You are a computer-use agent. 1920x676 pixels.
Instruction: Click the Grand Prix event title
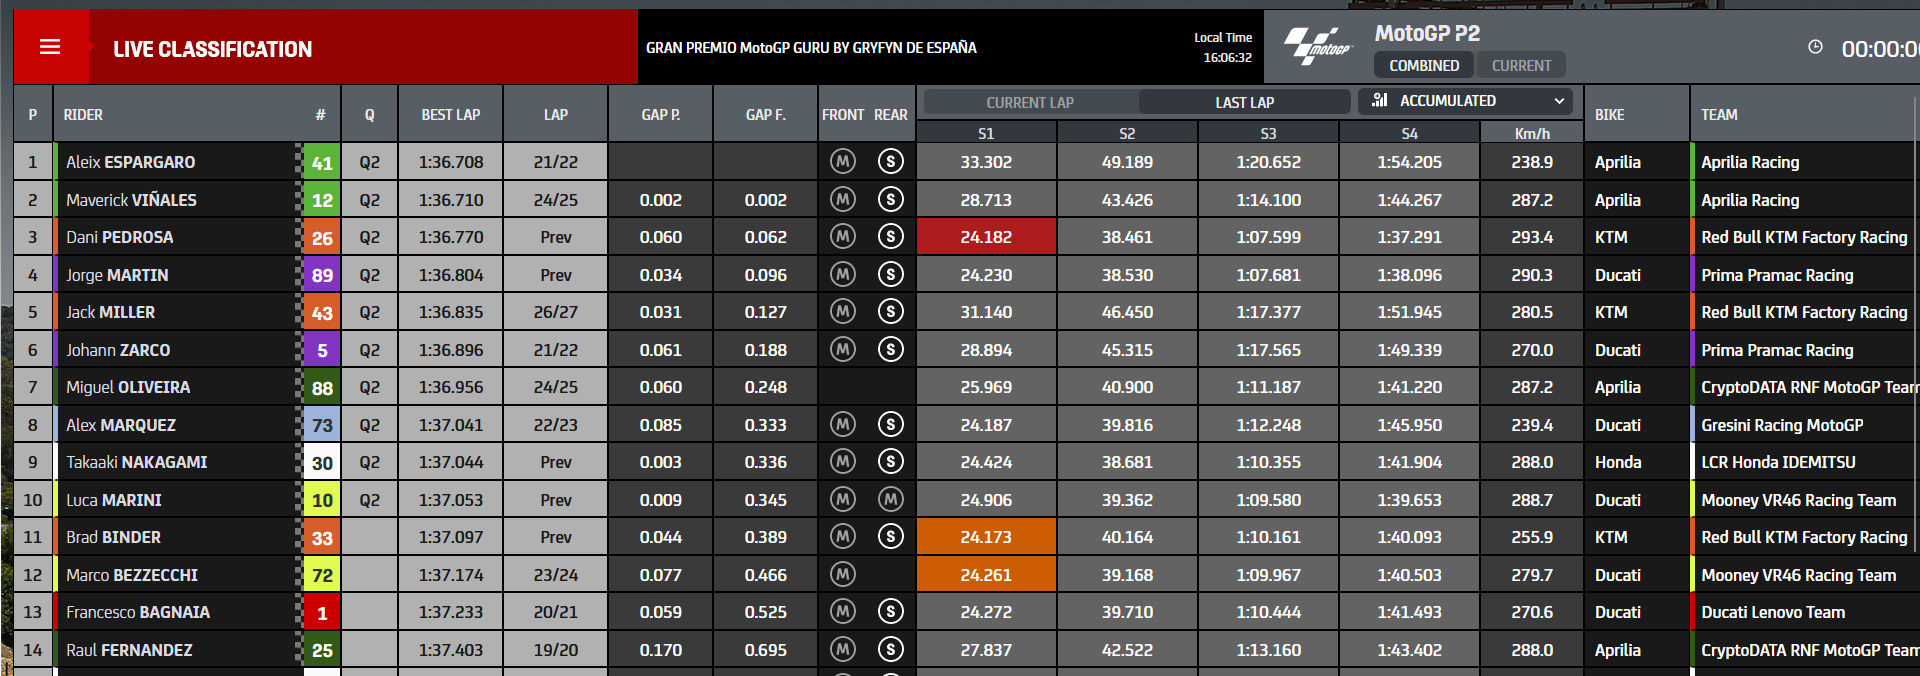tap(811, 47)
